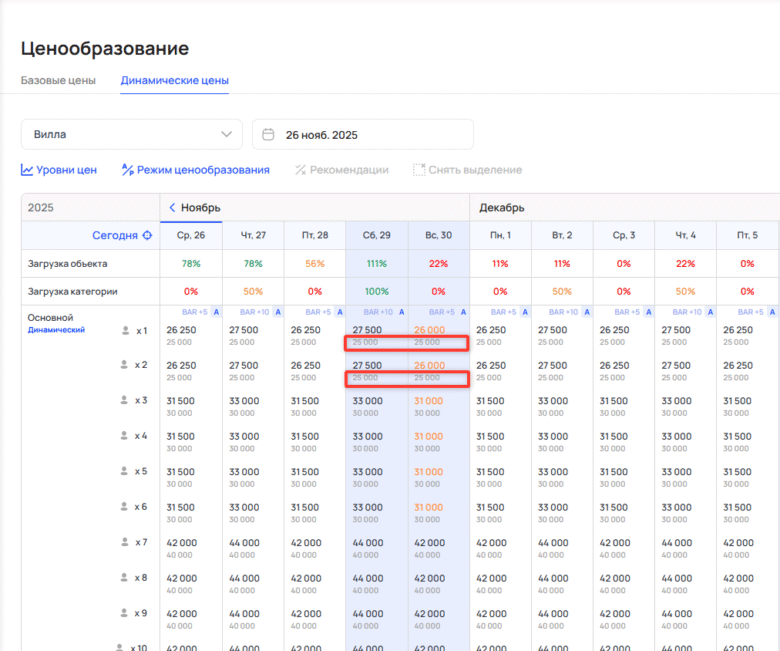Click the Рекомендации button

(x=341, y=170)
